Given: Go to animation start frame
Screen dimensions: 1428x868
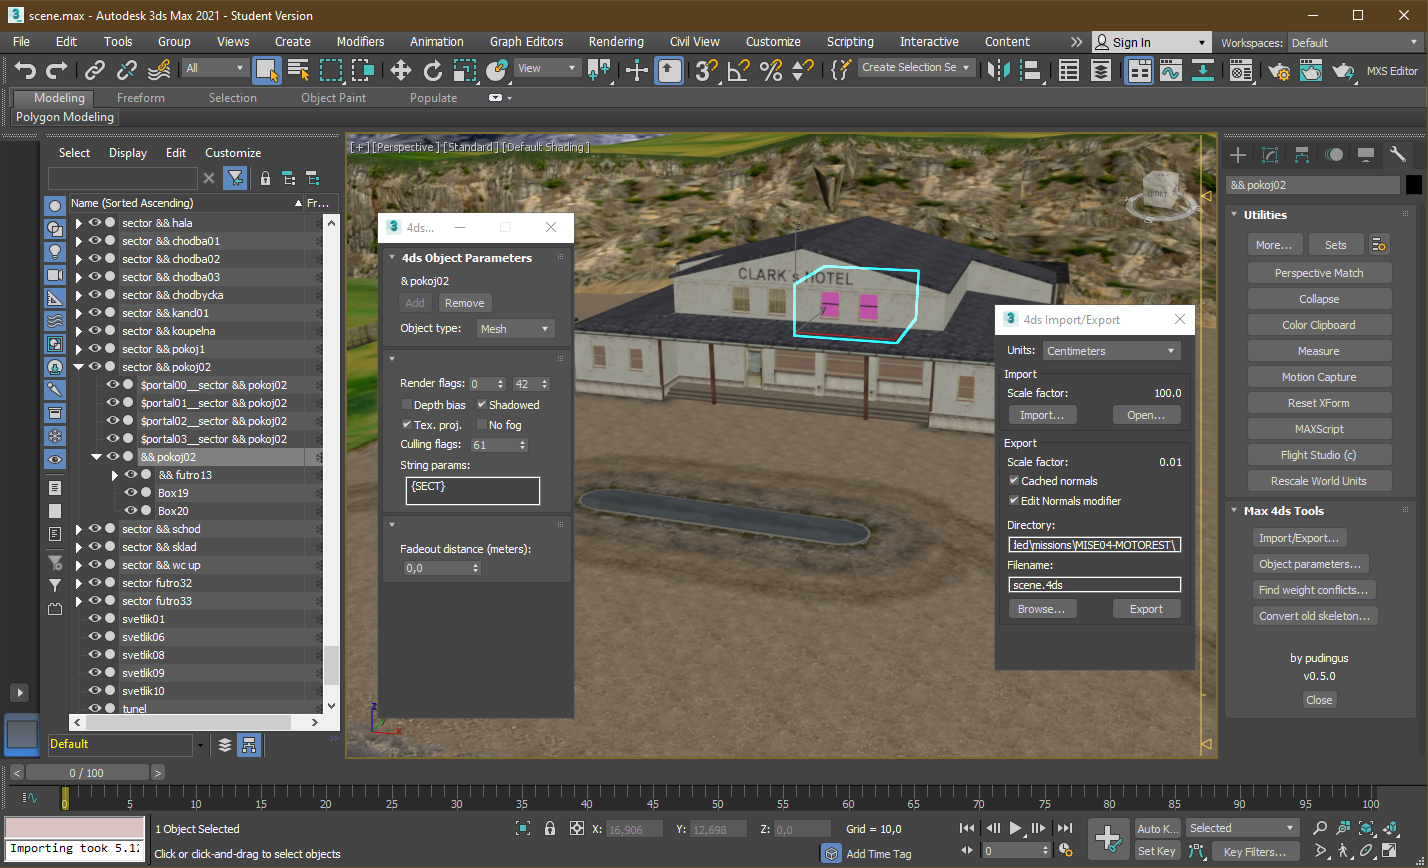Looking at the screenshot, I should pos(967,828).
